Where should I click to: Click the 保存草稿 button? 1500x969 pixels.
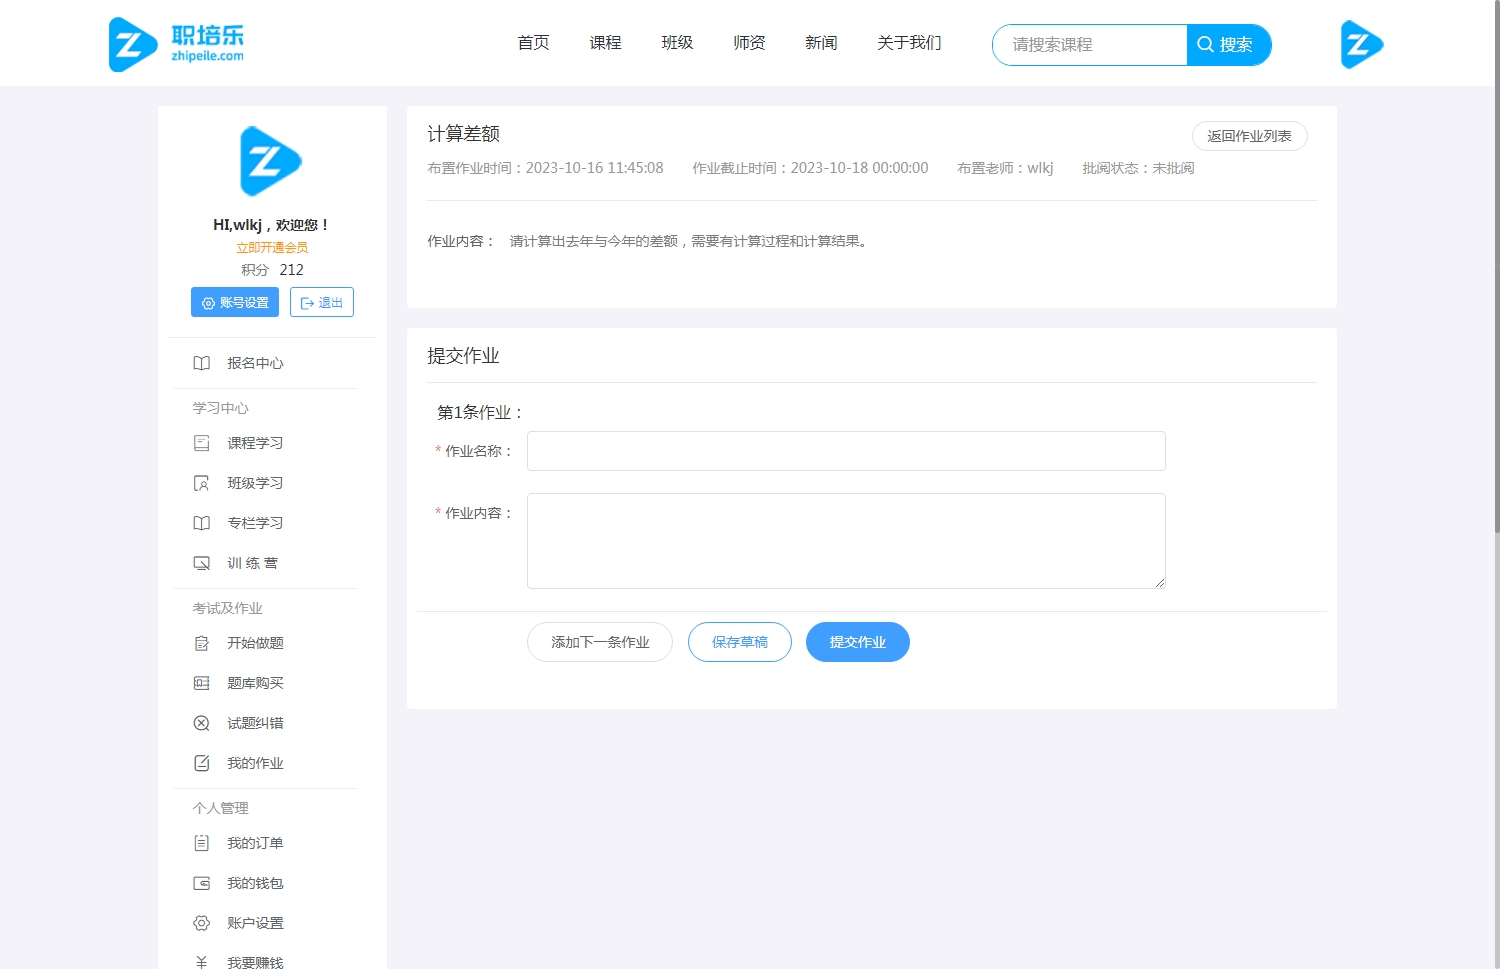click(739, 642)
